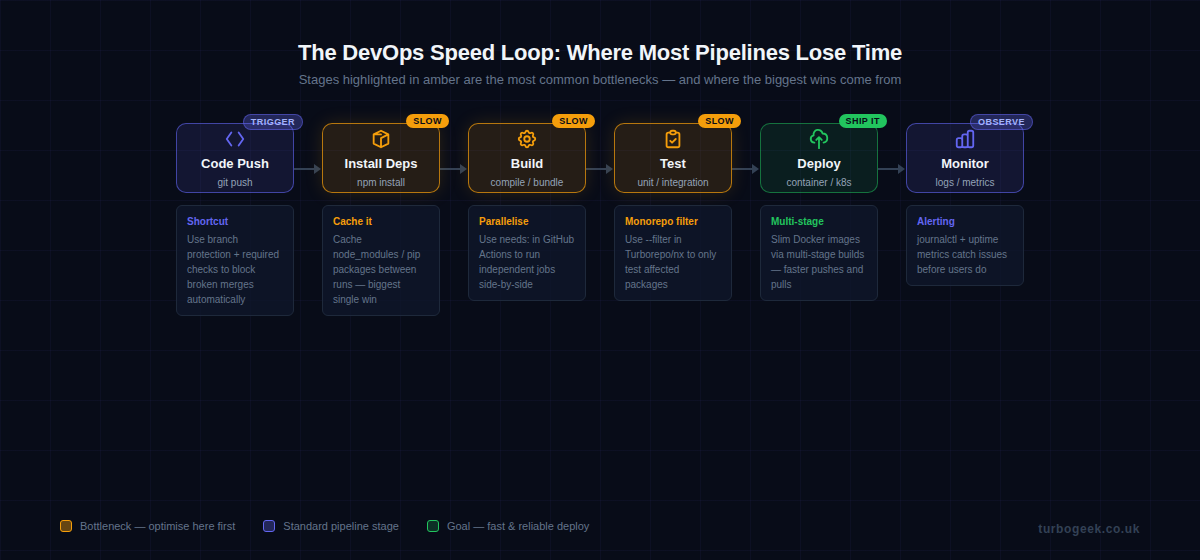Click the Alerting tip heading
Image resolution: width=1200 pixels, height=560 pixels.
pos(936,221)
